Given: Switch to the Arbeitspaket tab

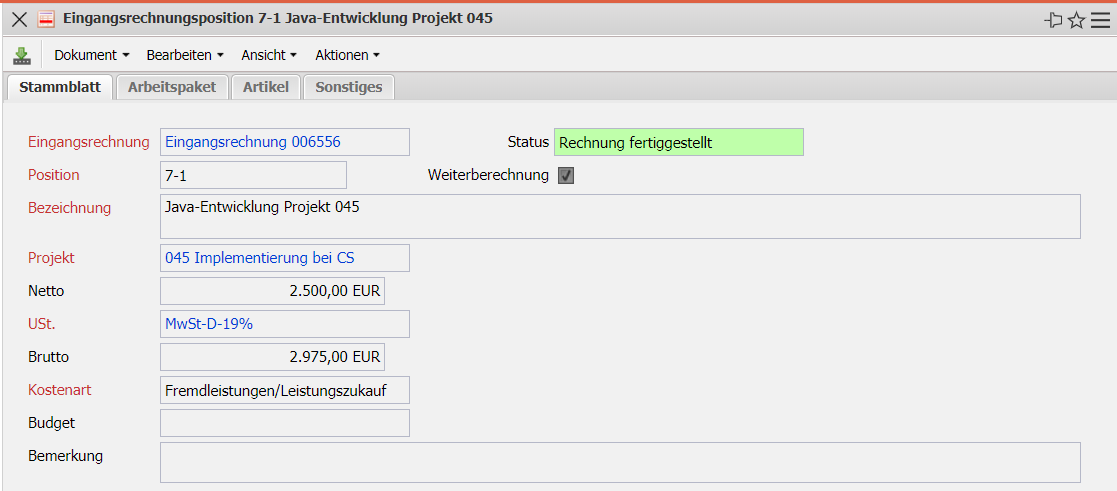Looking at the screenshot, I should [172, 87].
